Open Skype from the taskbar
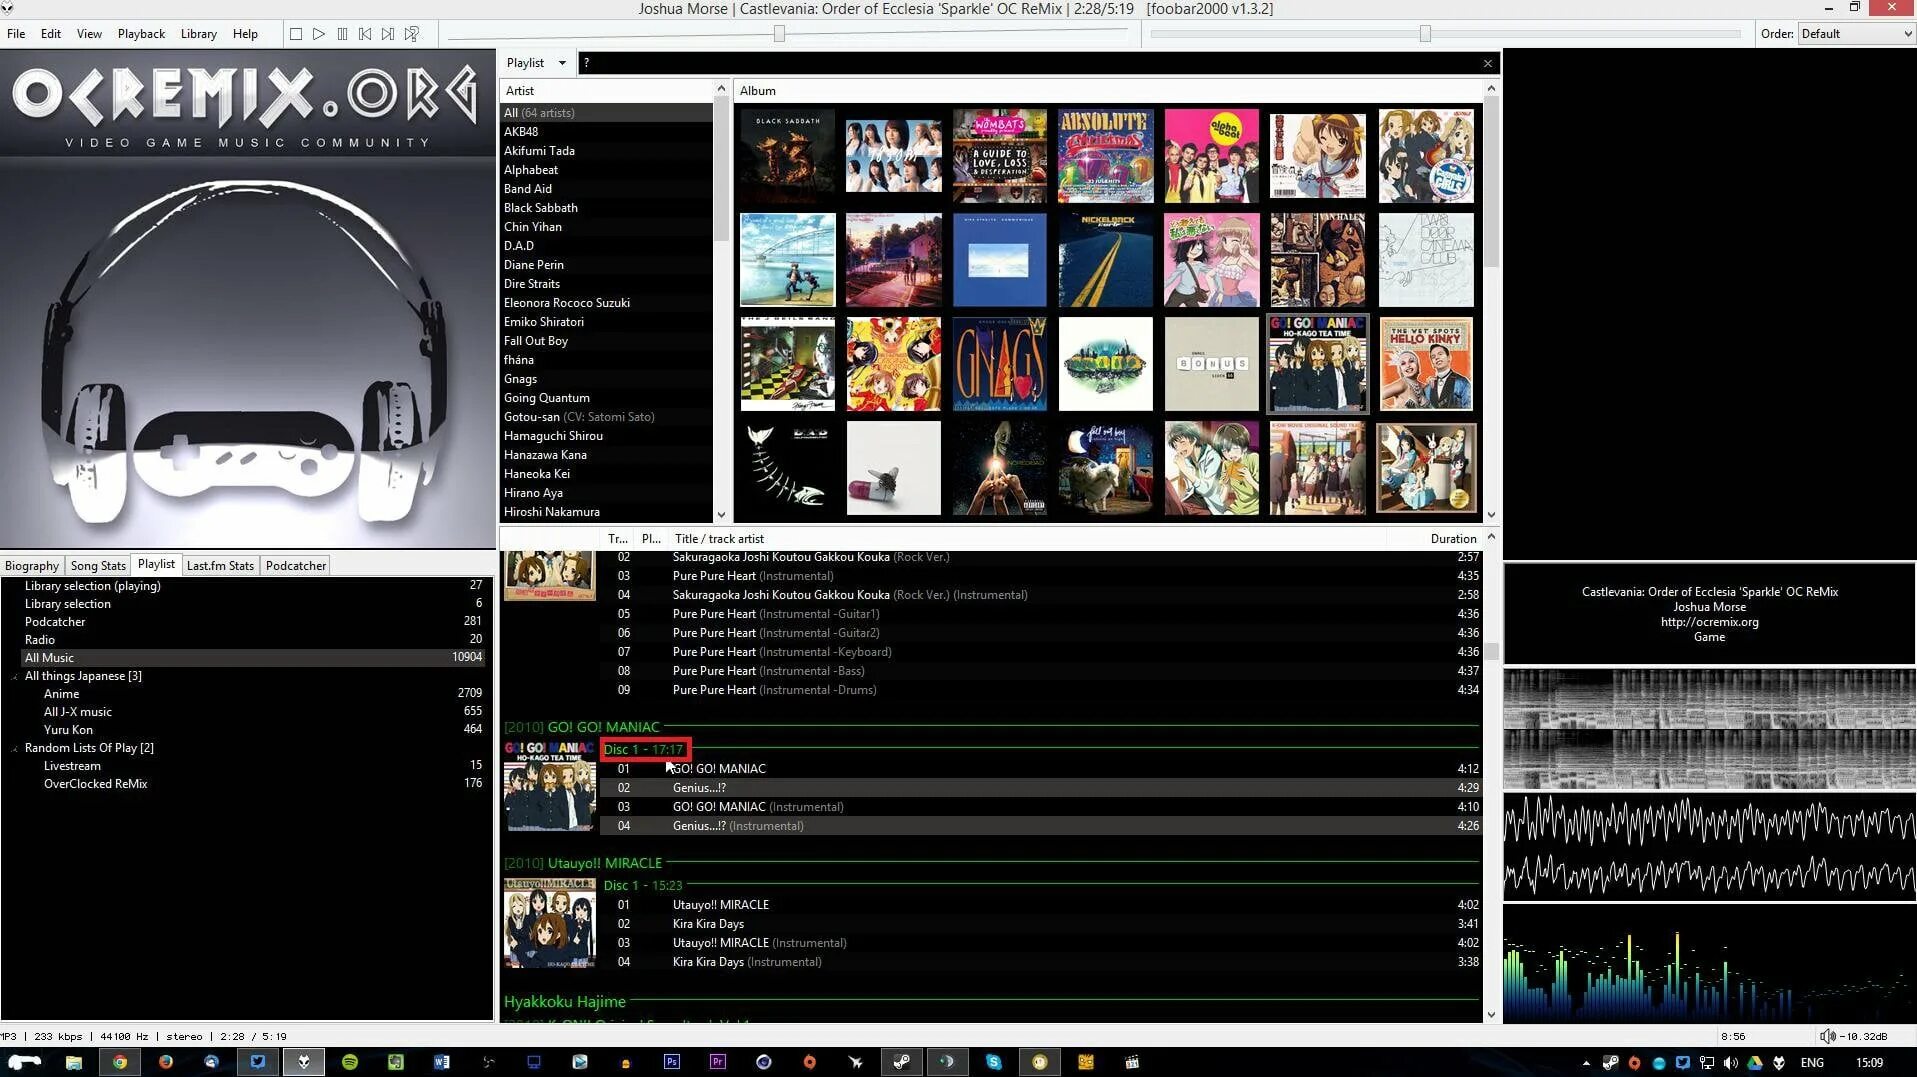 [994, 1062]
